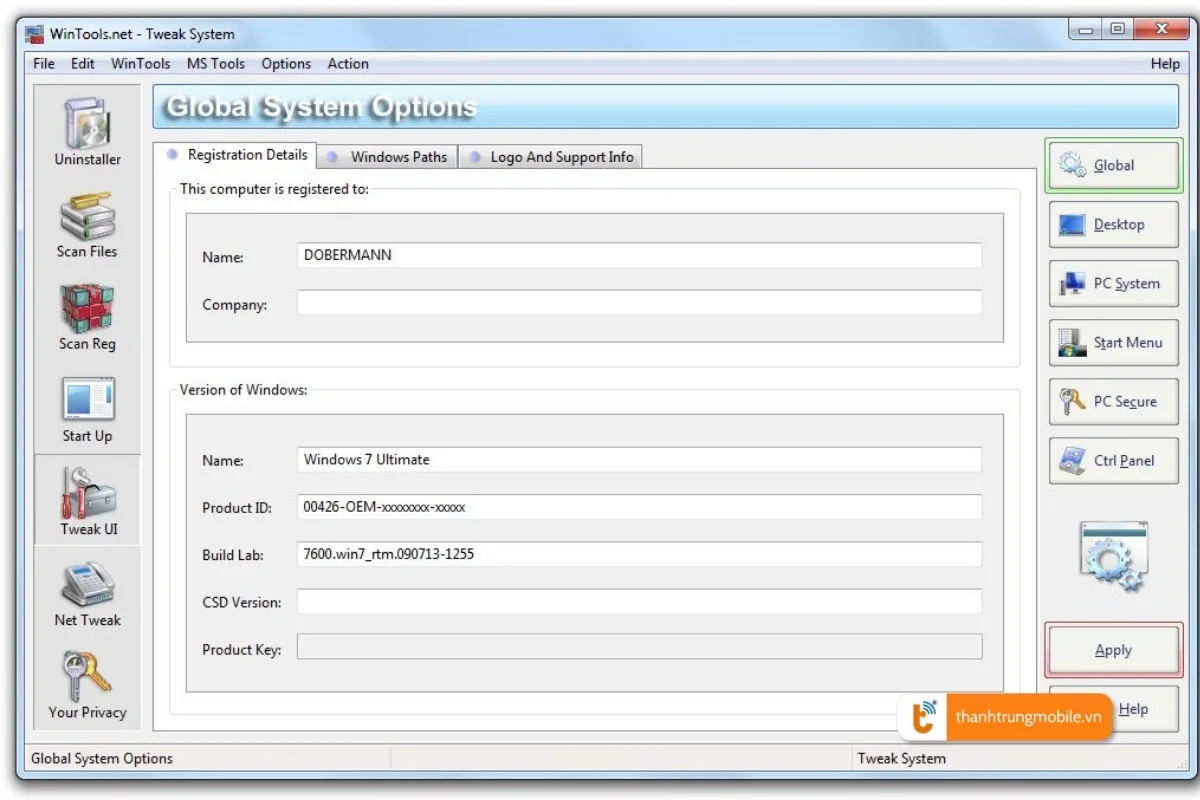This screenshot has width=1200, height=800.
Task: Open the PC Secure section
Action: [x=1113, y=401]
